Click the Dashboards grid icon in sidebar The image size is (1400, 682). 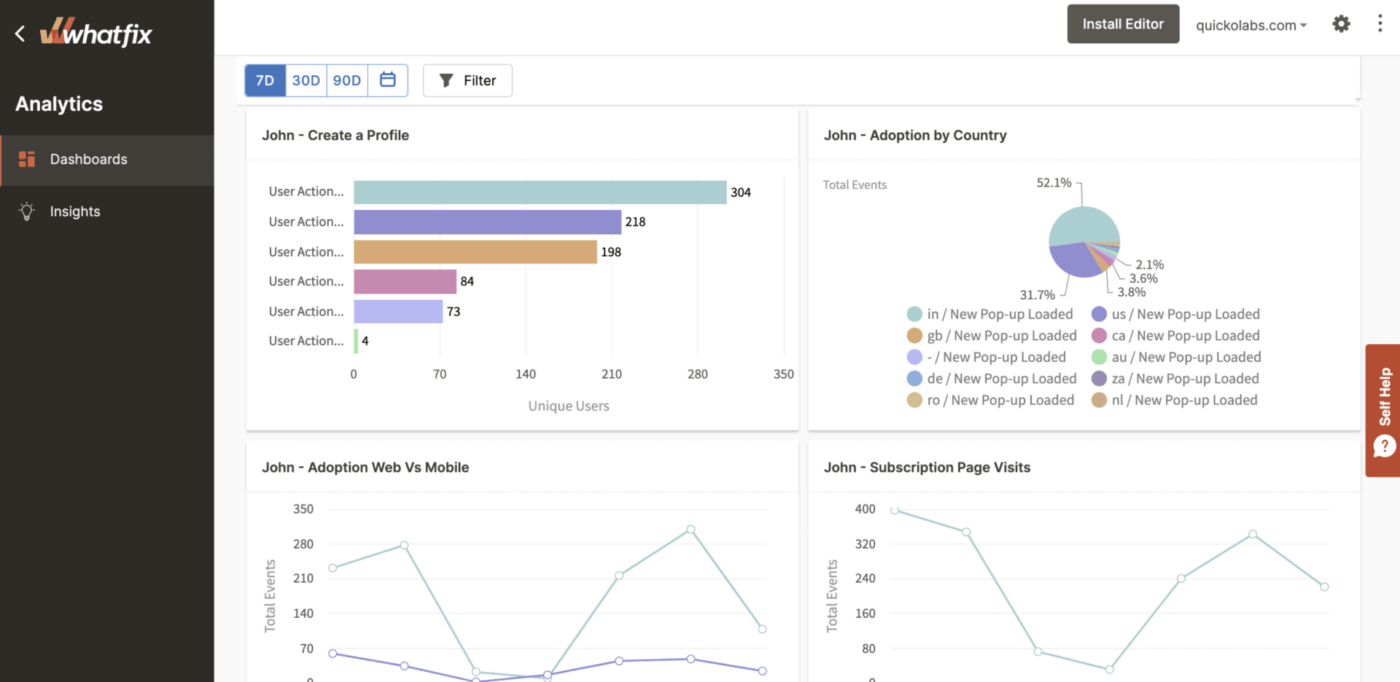[27, 159]
